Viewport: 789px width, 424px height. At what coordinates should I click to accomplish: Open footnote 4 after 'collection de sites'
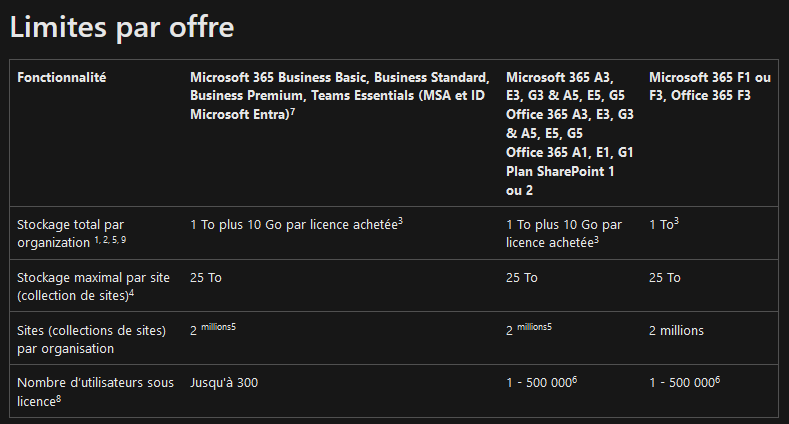(132, 292)
